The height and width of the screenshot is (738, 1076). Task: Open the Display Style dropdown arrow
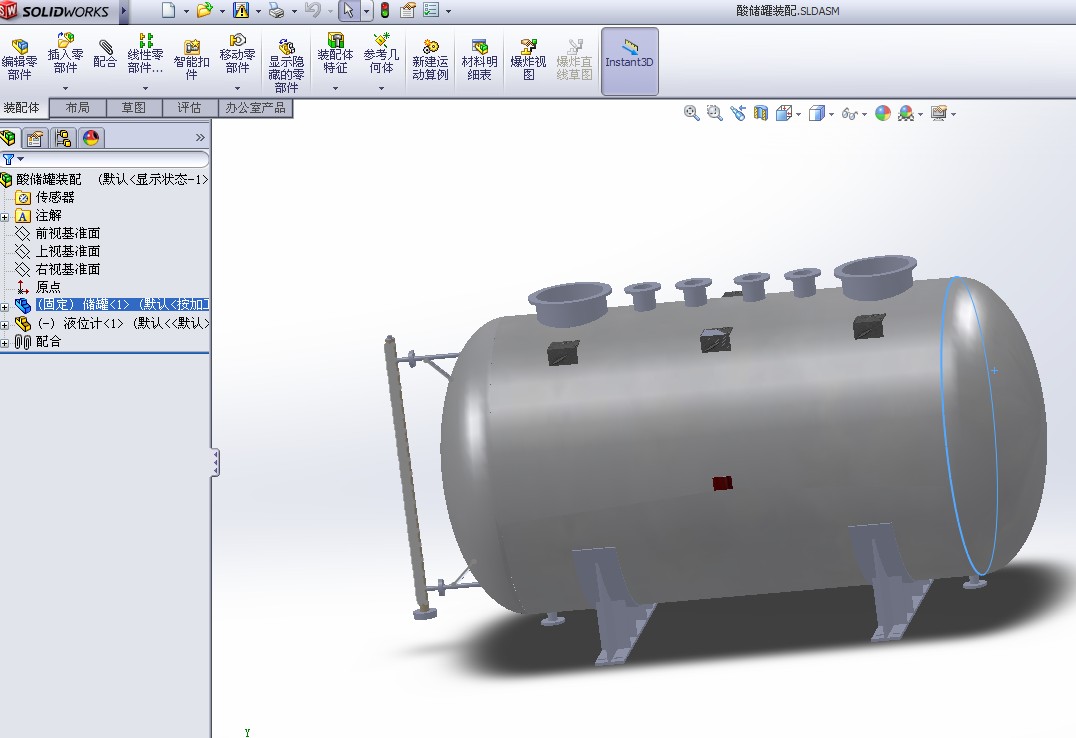point(832,115)
